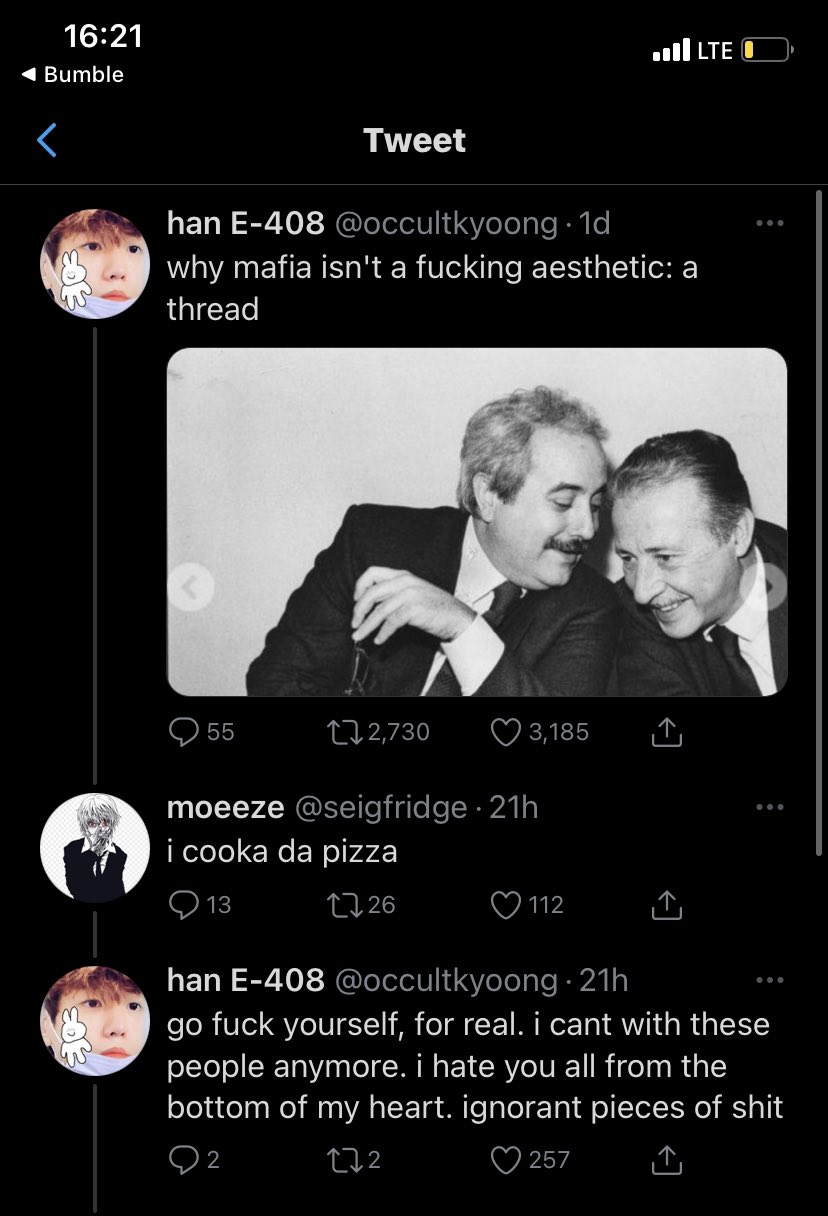This screenshot has width=828, height=1216.
Task: Open more options on moeeze's tweet
Action: click(x=769, y=807)
